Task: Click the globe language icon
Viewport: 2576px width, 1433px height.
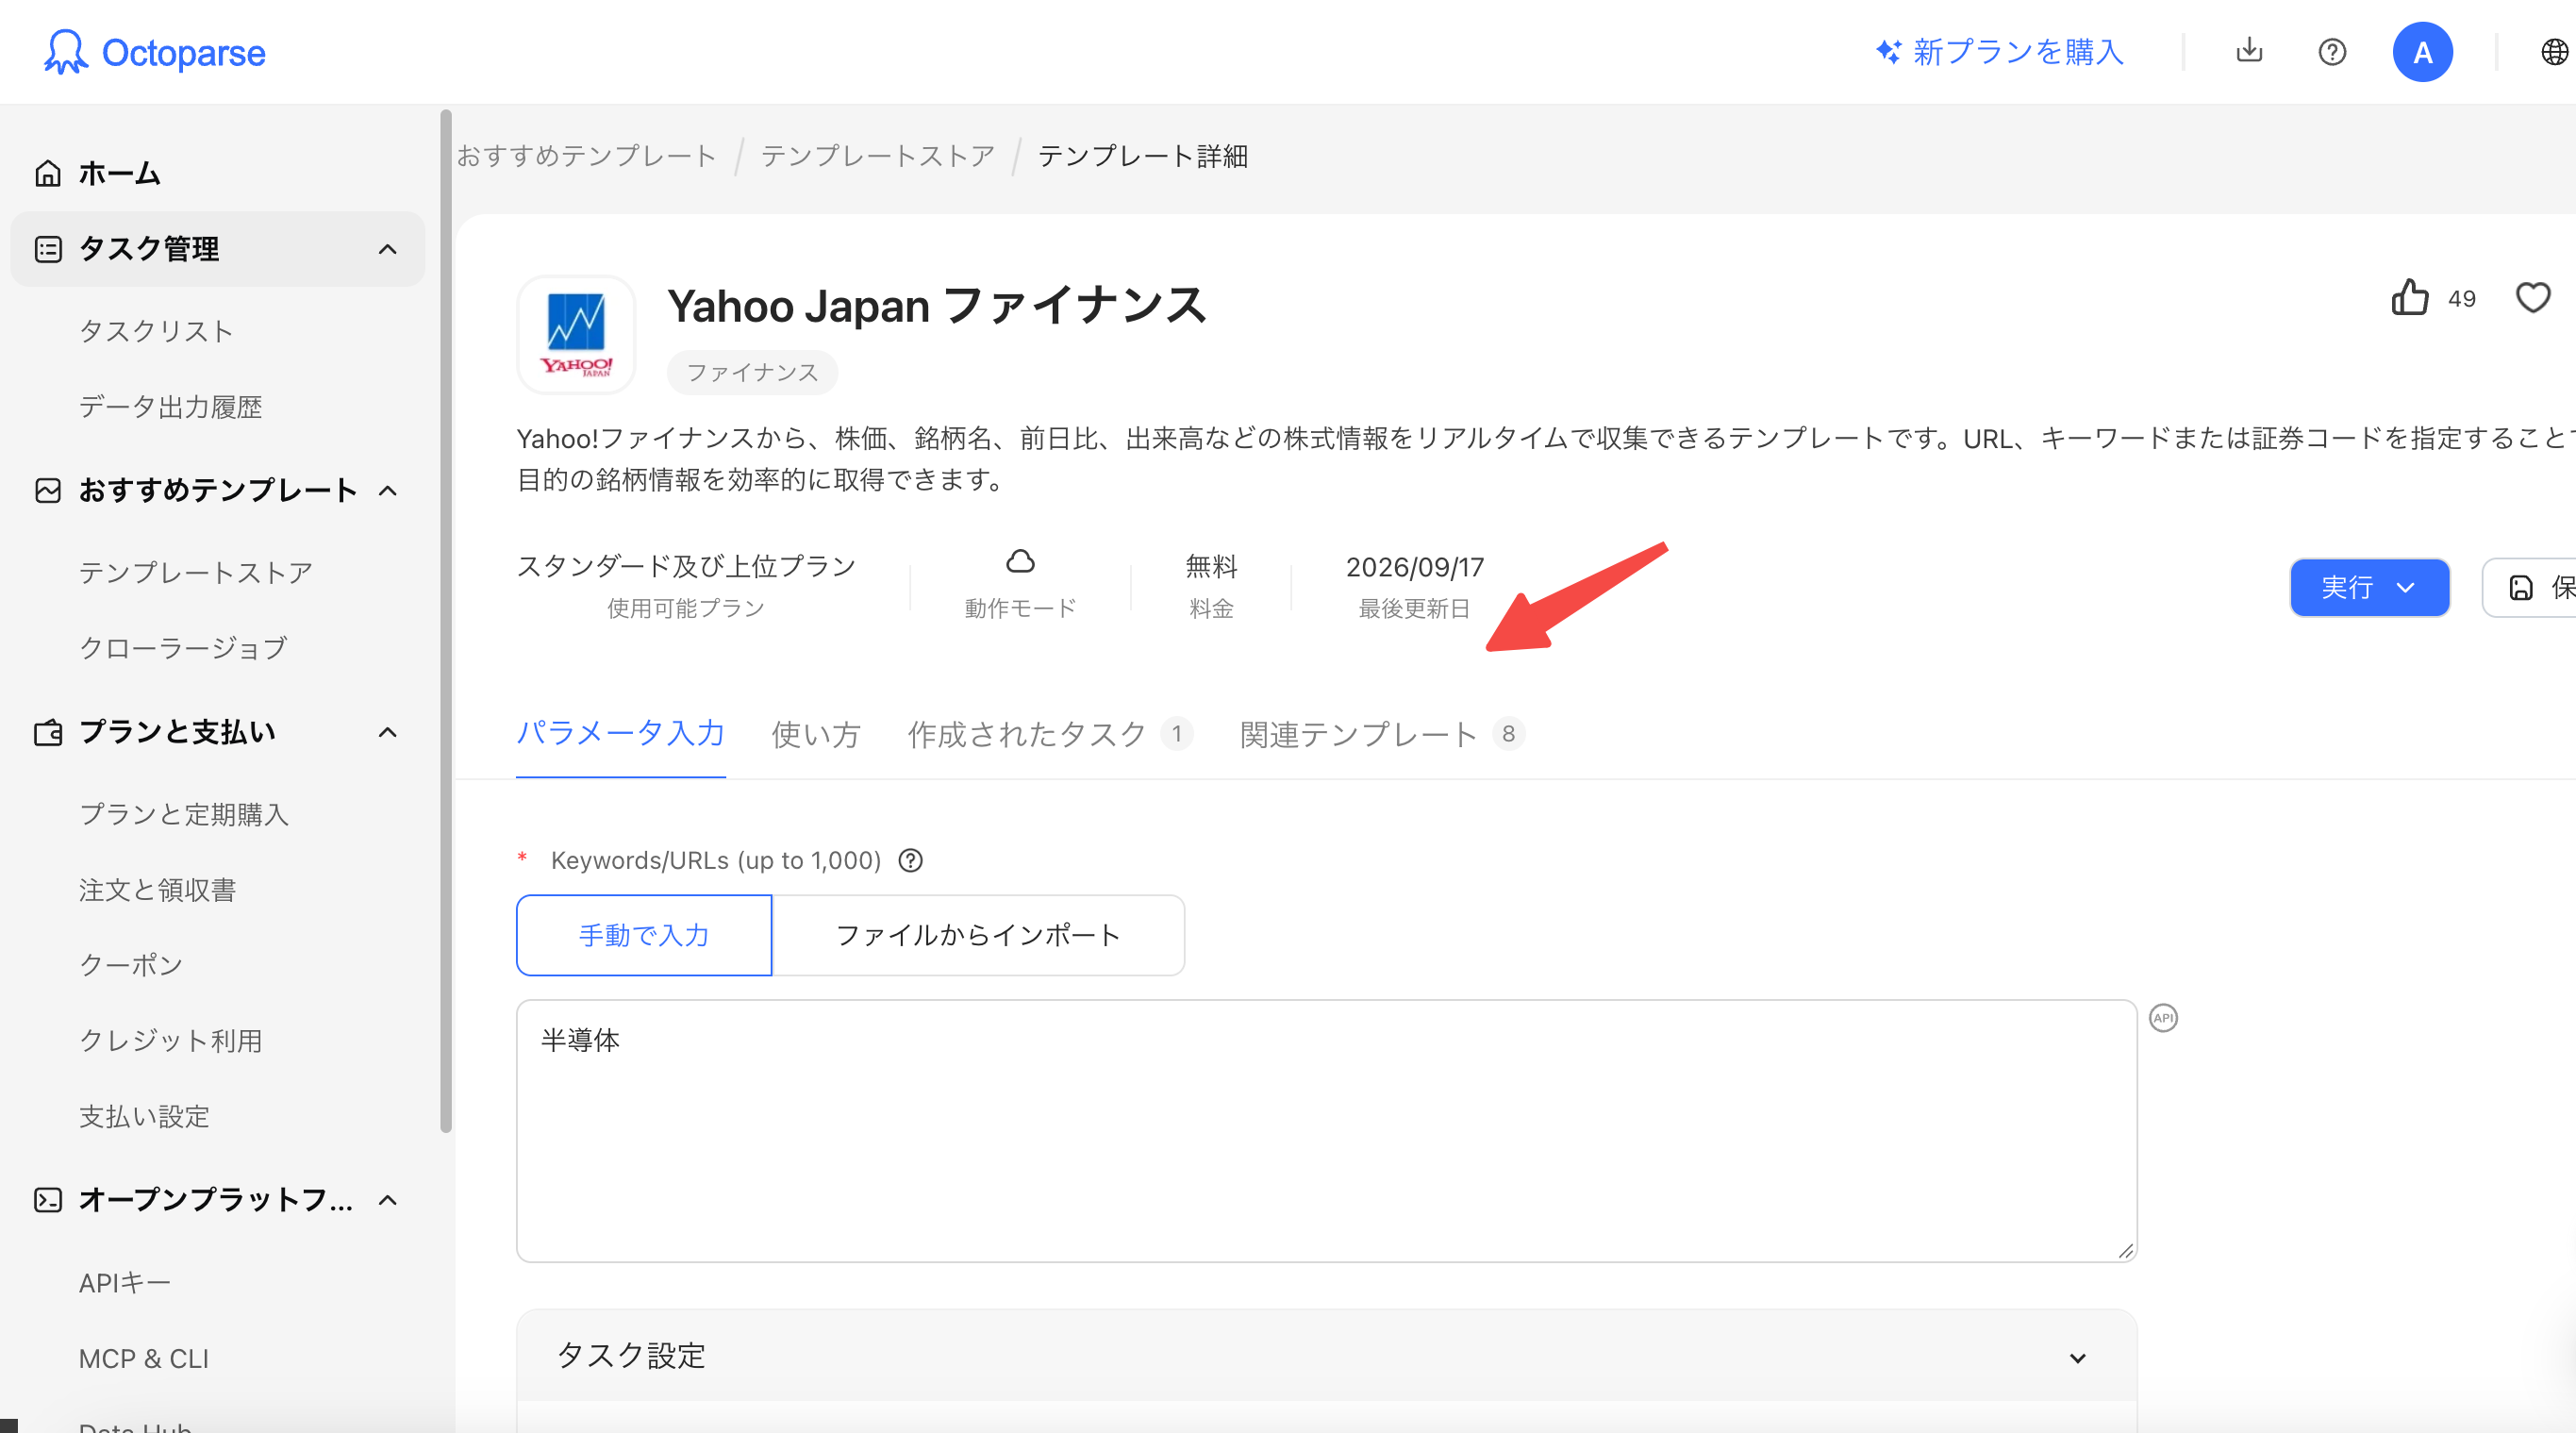Action: 2555,52
